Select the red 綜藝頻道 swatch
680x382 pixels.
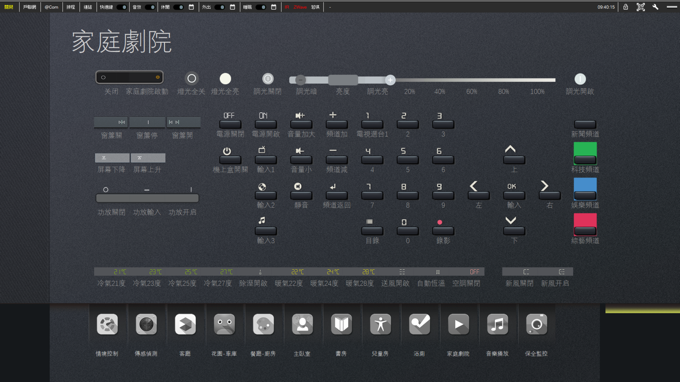[x=585, y=224]
